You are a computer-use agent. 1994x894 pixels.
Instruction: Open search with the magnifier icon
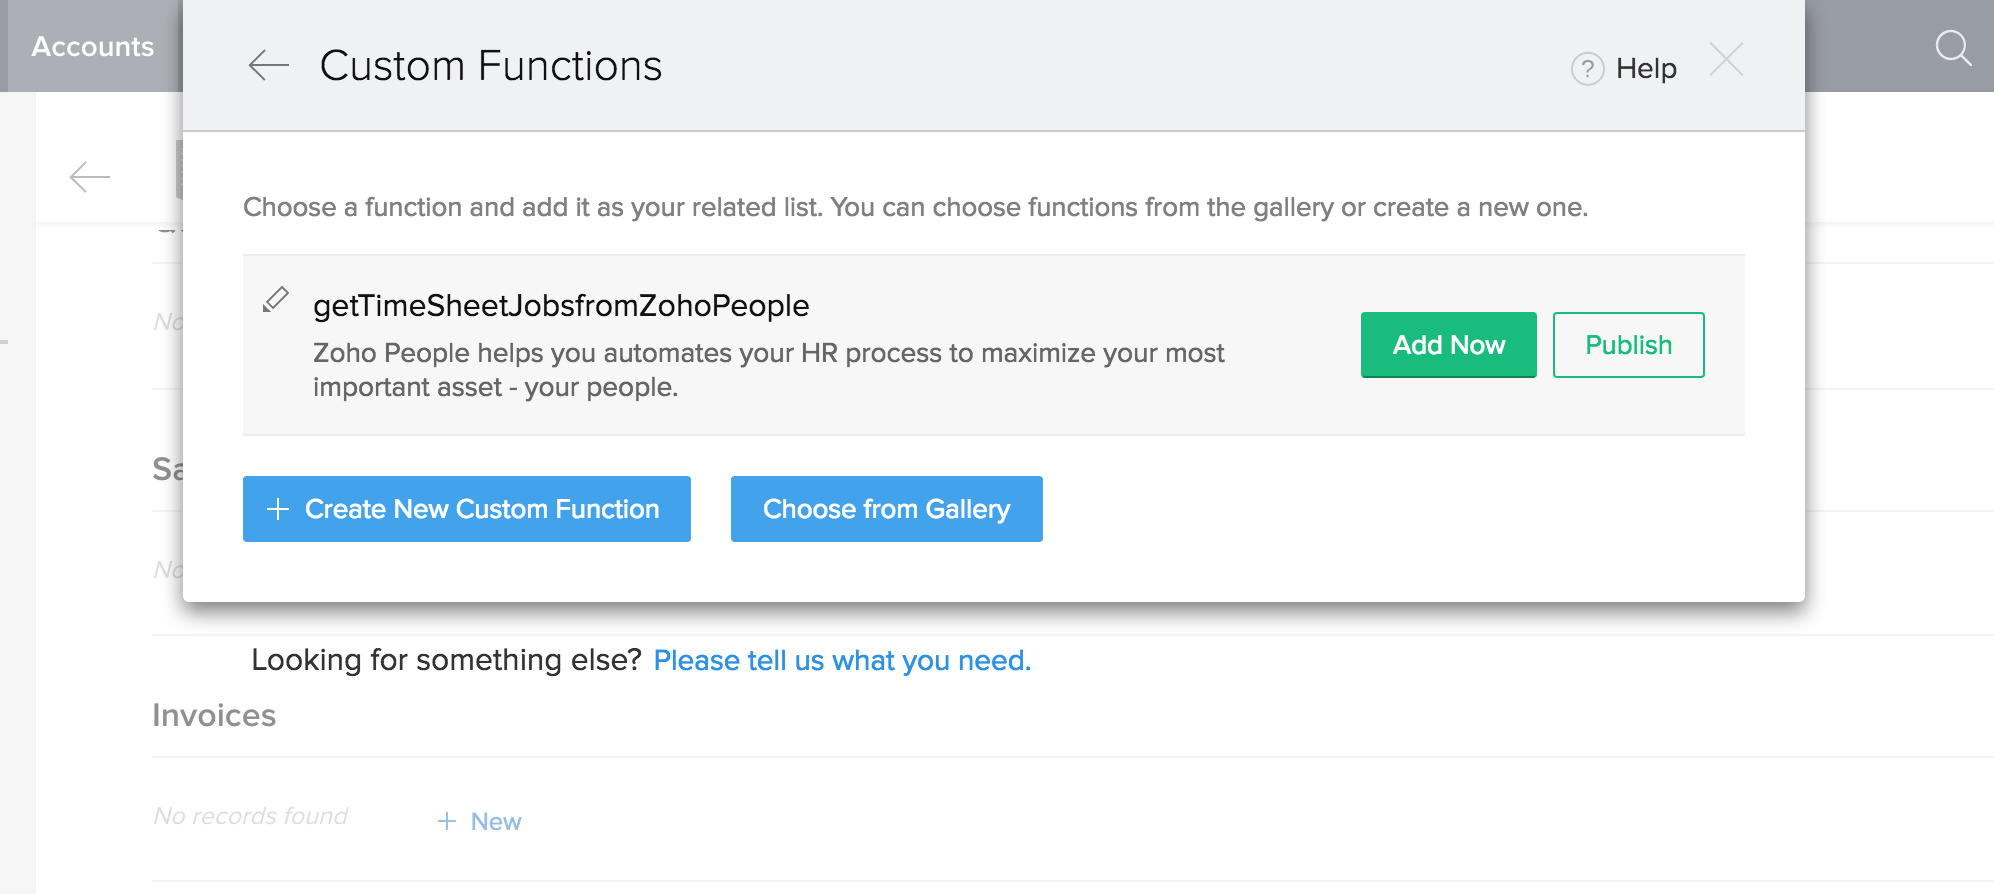1952,47
